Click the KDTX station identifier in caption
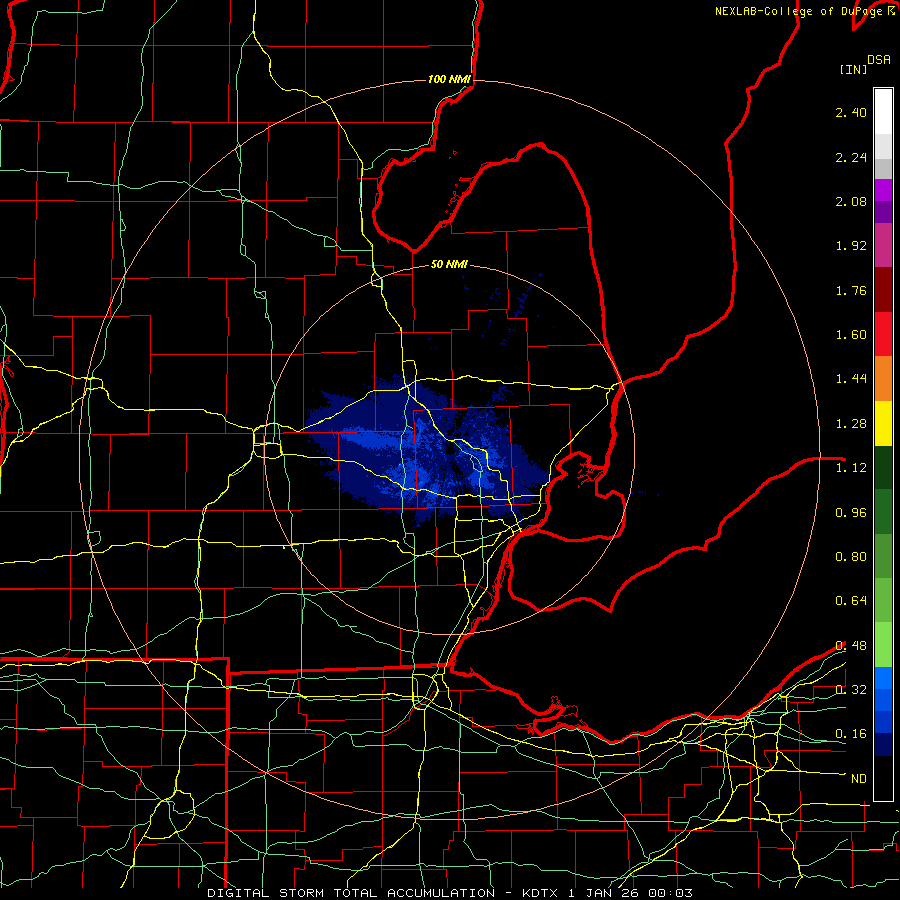Image resolution: width=900 pixels, height=900 pixels. [540, 893]
